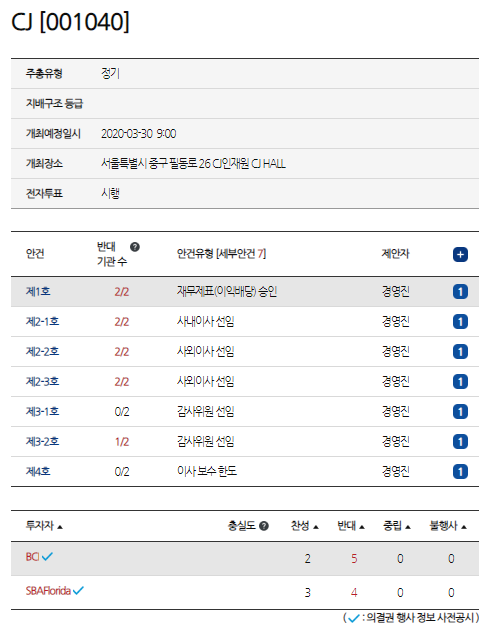The width and height of the screenshot is (489, 627).
Task: Open detail badge for 제2-3호 agenda
Action: (460, 381)
